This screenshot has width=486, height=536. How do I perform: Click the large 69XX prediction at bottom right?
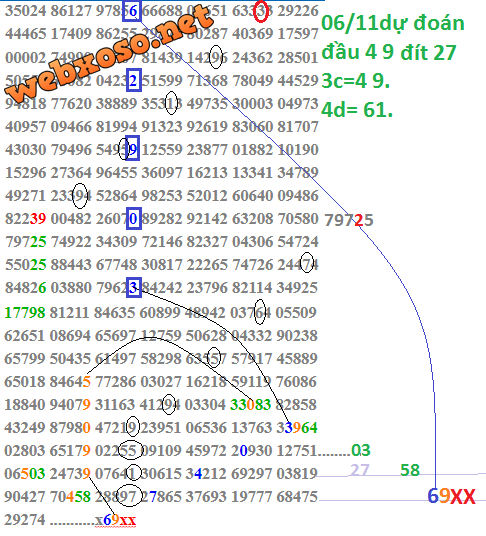[x=451, y=496]
